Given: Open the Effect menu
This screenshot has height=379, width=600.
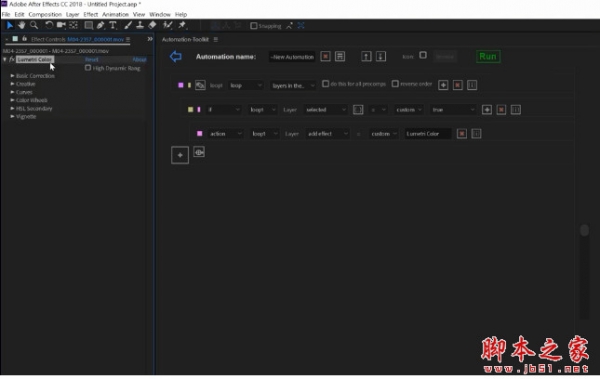Looking at the screenshot, I should [91, 15].
